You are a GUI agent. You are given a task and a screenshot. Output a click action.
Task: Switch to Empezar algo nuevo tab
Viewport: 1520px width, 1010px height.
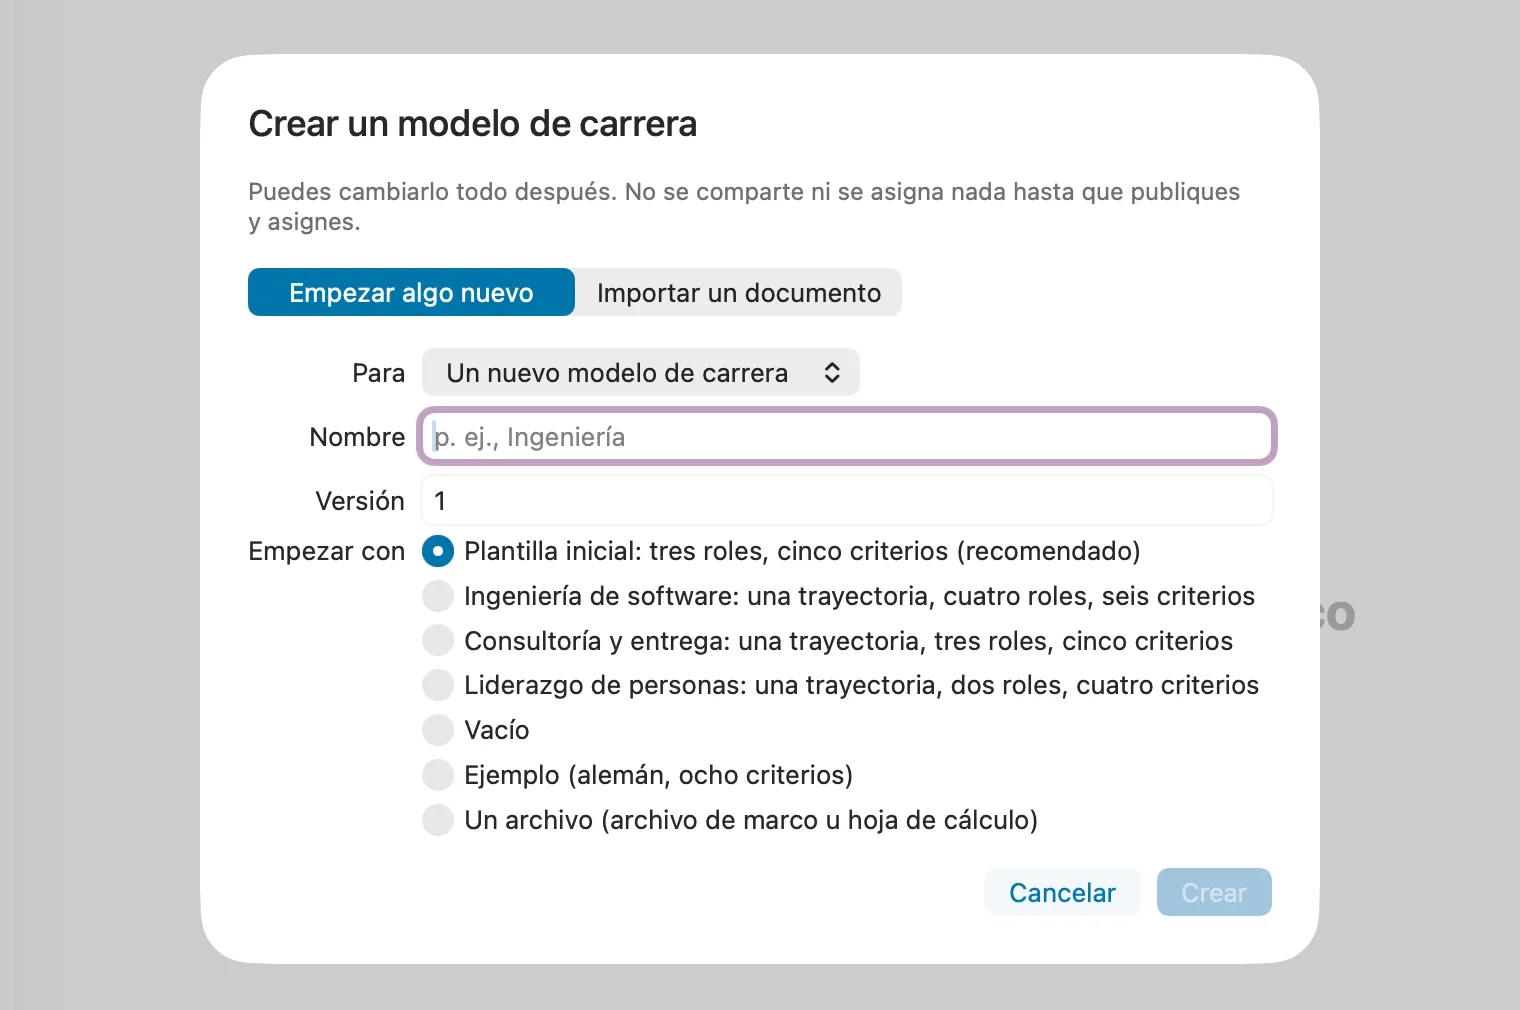(411, 292)
